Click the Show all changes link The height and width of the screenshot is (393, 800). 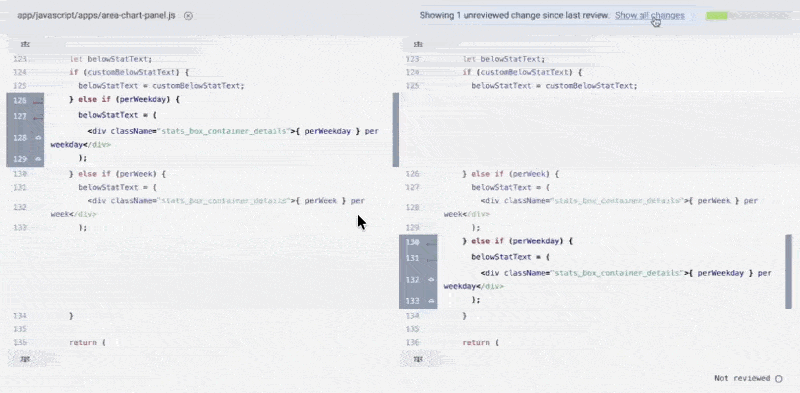click(x=649, y=15)
